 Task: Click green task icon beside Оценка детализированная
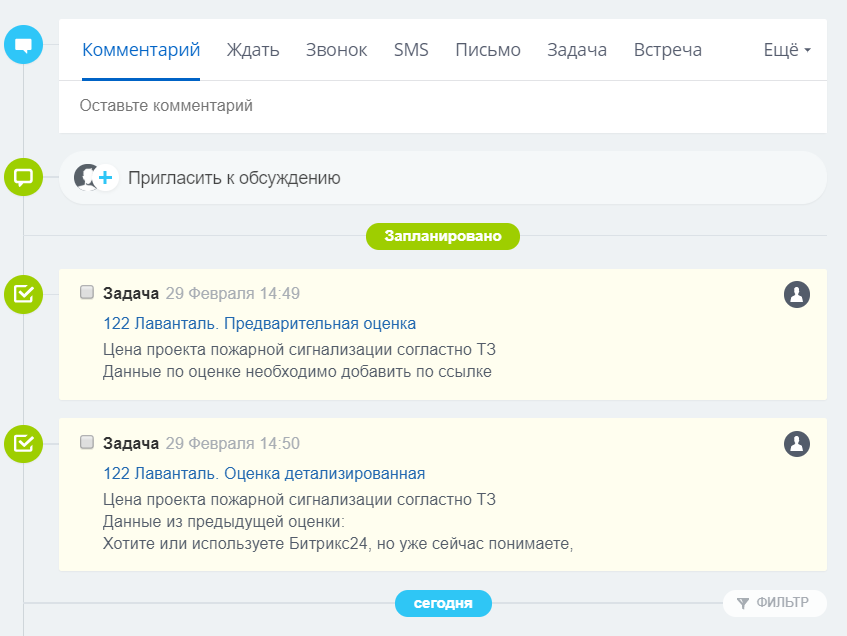(x=24, y=443)
